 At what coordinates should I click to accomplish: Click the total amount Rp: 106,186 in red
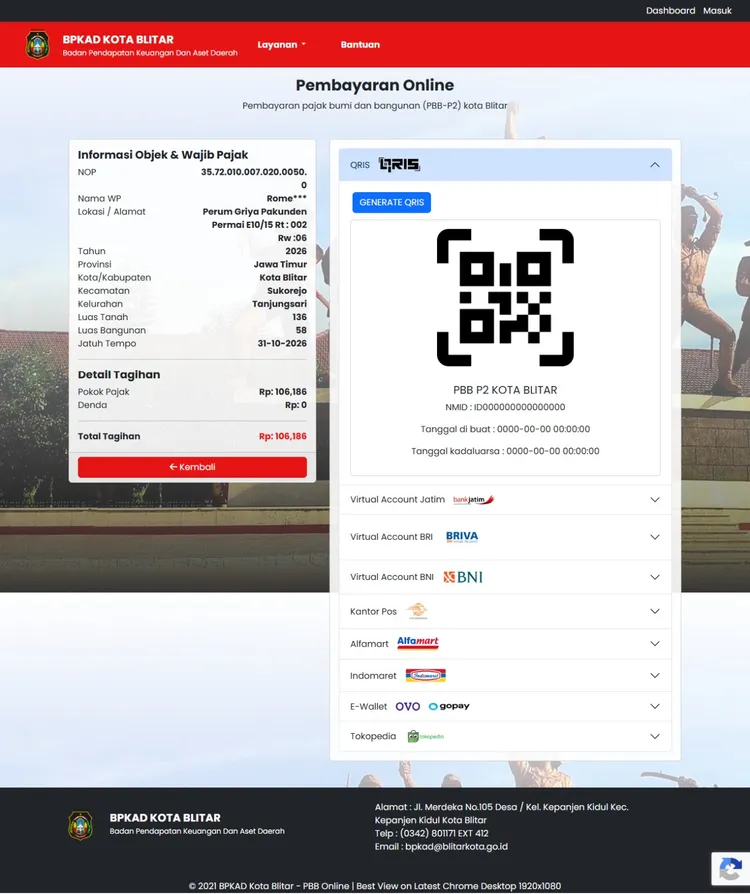pyautogui.click(x=282, y=436)
